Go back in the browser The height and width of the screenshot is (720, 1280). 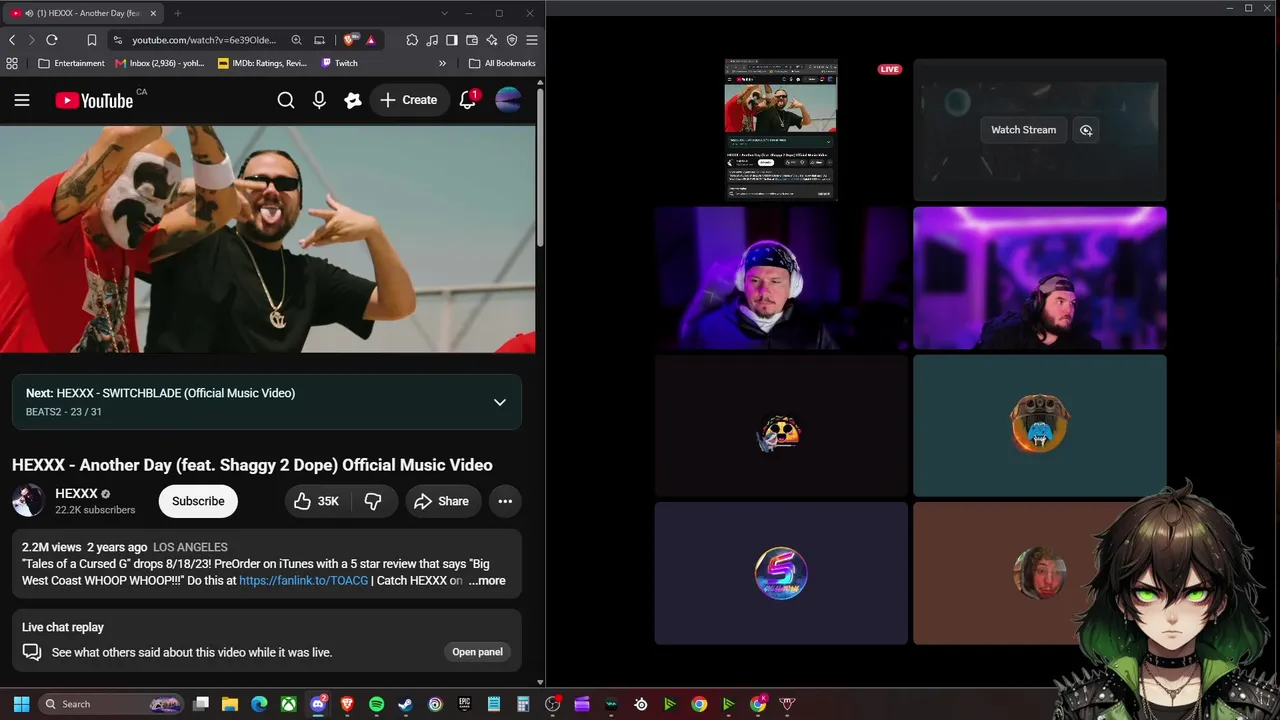[x=12, y=40]
